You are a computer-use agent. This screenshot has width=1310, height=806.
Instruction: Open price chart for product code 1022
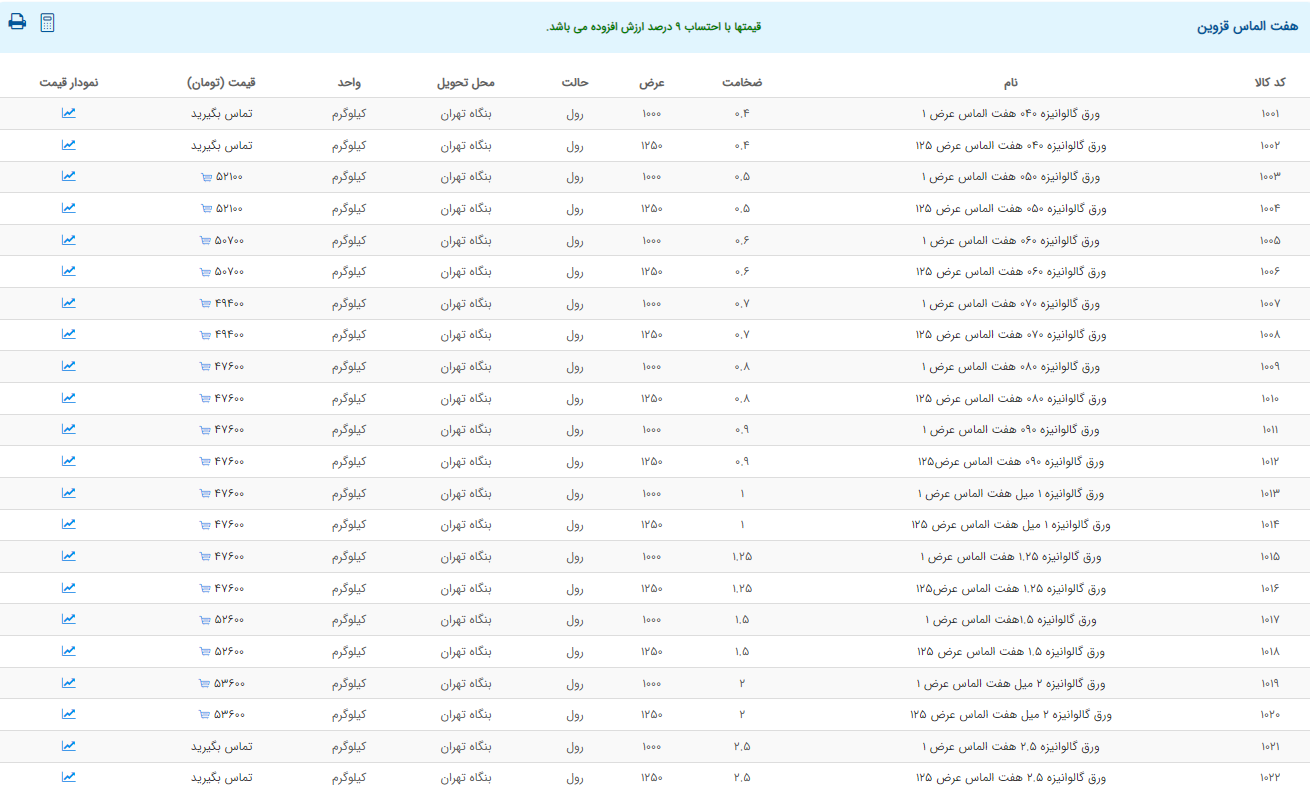coord(68,777)
